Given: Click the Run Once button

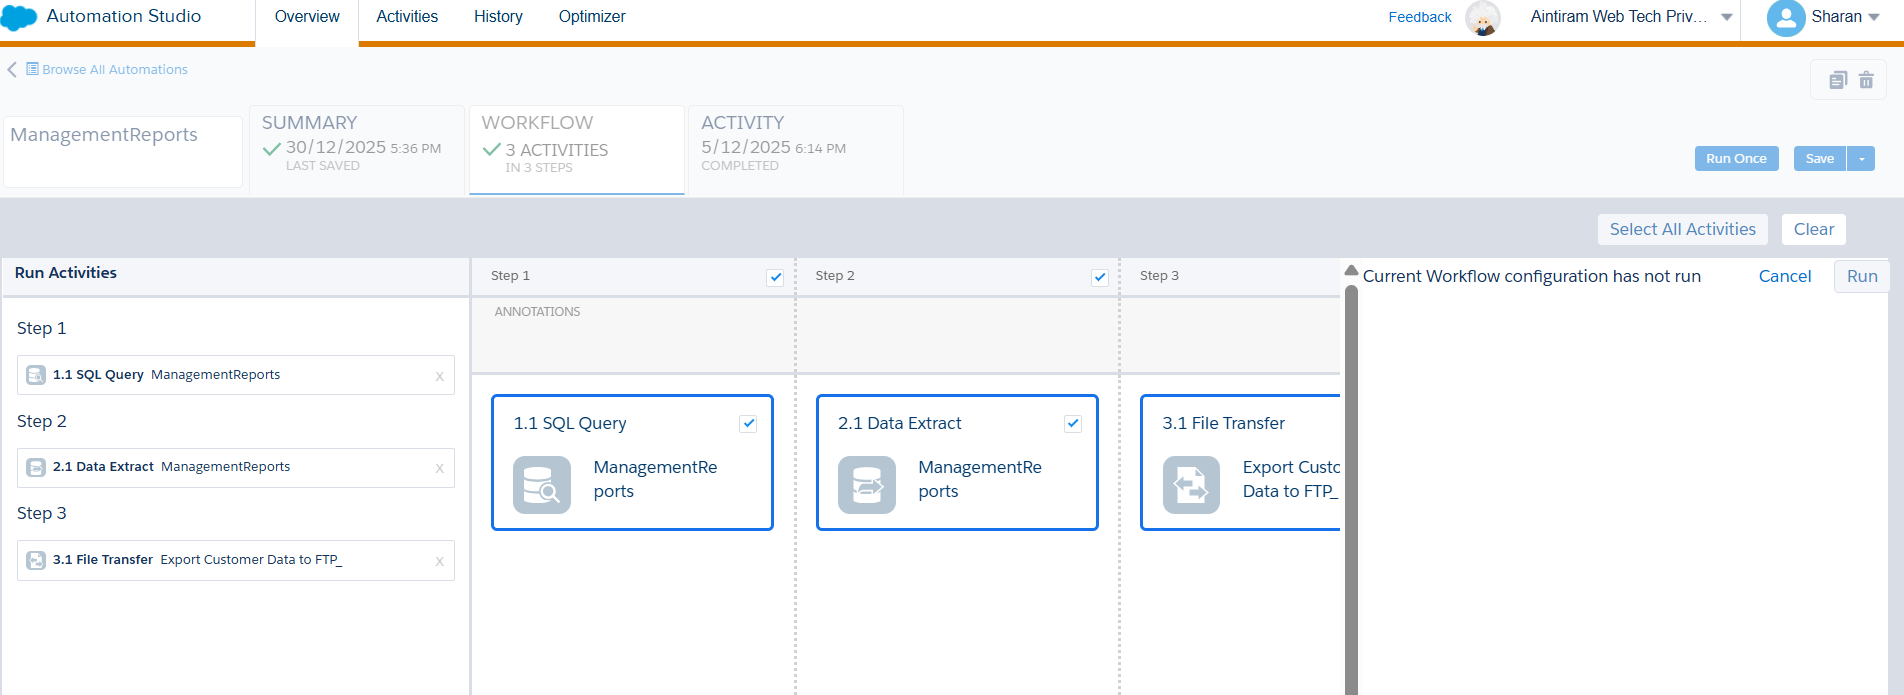Looking at the screenshot, I should pyautogui.click(x=1736, y=159).
